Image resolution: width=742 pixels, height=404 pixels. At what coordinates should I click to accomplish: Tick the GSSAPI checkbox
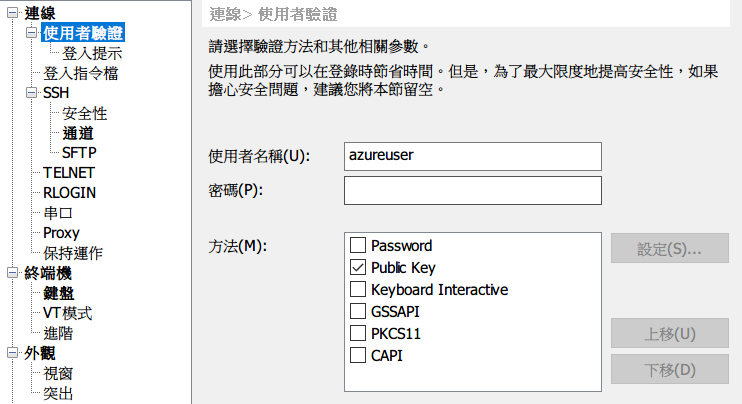click(x=358, y=312)
